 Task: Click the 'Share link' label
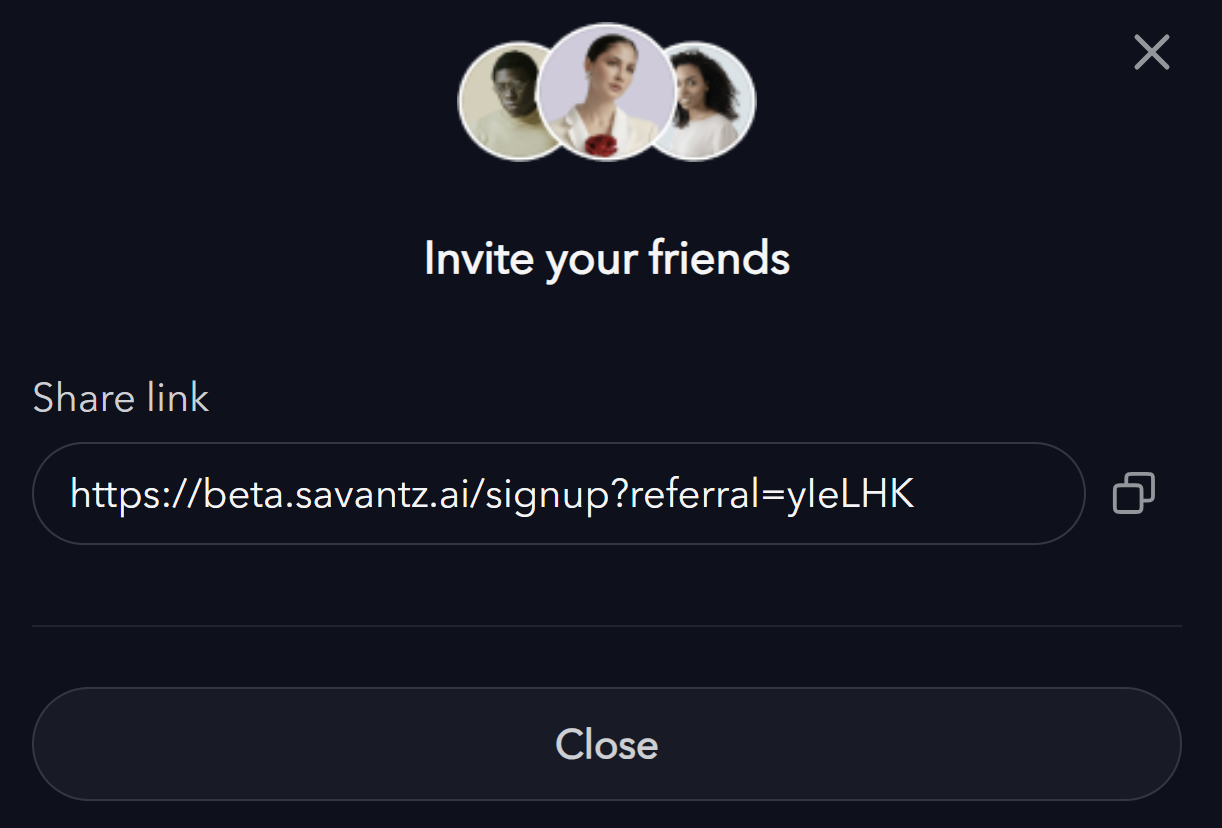[x=121, y=398]
